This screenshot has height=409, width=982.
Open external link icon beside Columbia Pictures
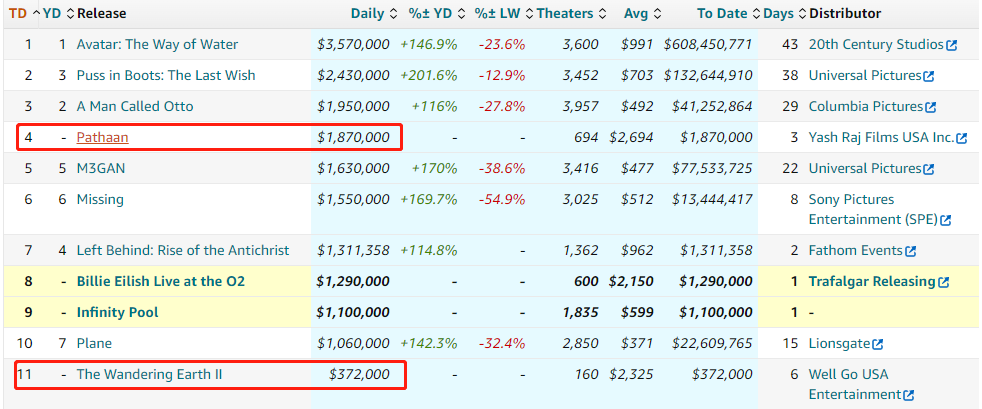coord(931,107)
